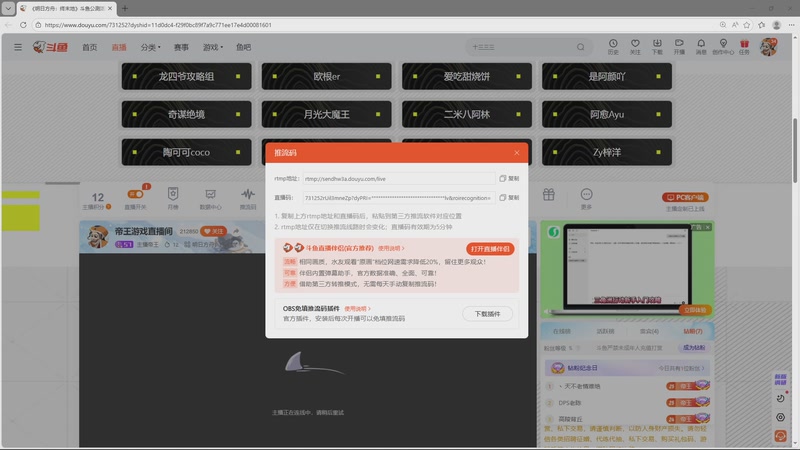Click the 推流码 waveform icon
This screenshot has height=450, width=800.
coord(248,198)
